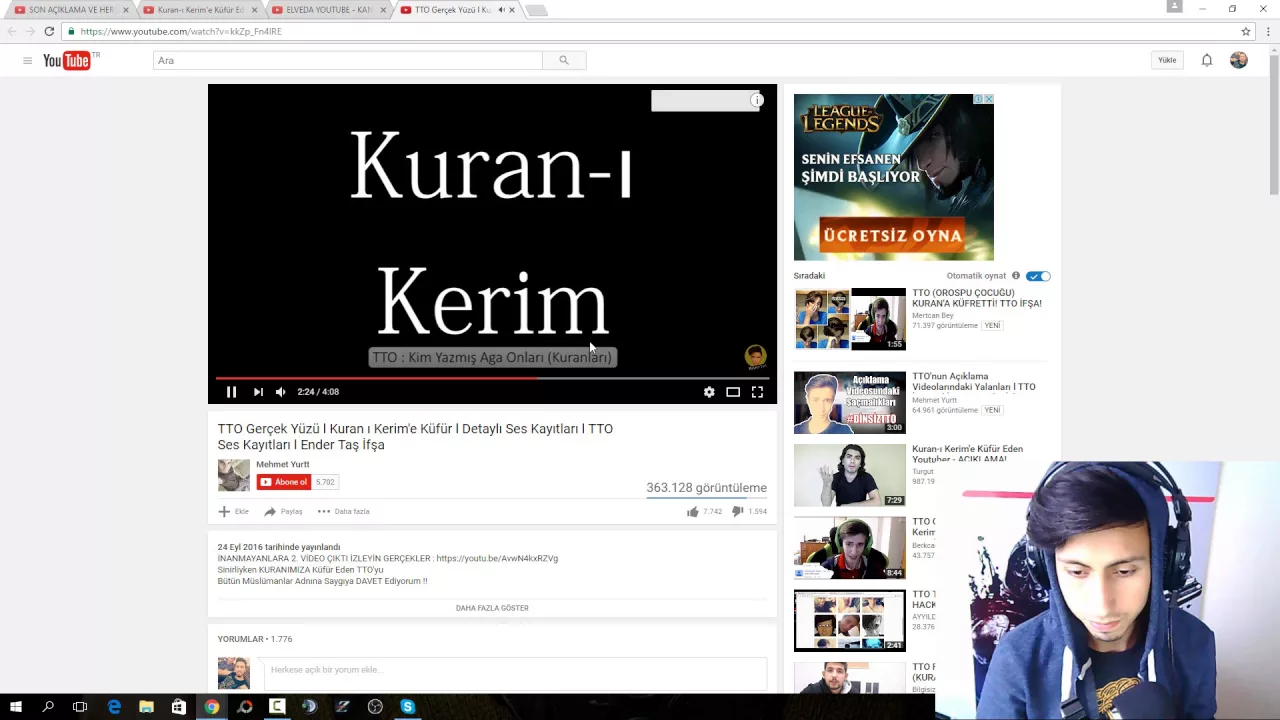This screenshot has height=720, width=1280.
Task: Share the video with Paylaş
Action: tap(283, 511)
